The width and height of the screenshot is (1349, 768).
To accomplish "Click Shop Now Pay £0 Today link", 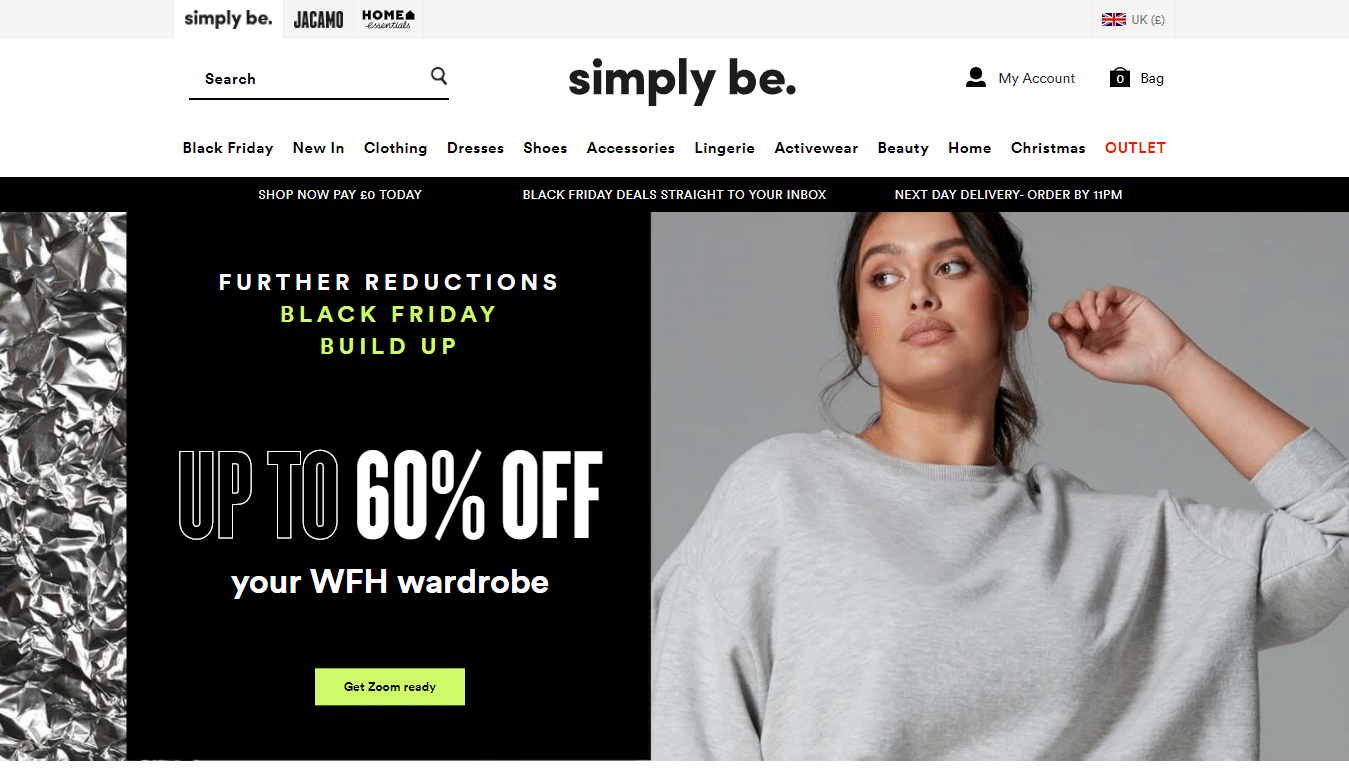I will 340,195.
